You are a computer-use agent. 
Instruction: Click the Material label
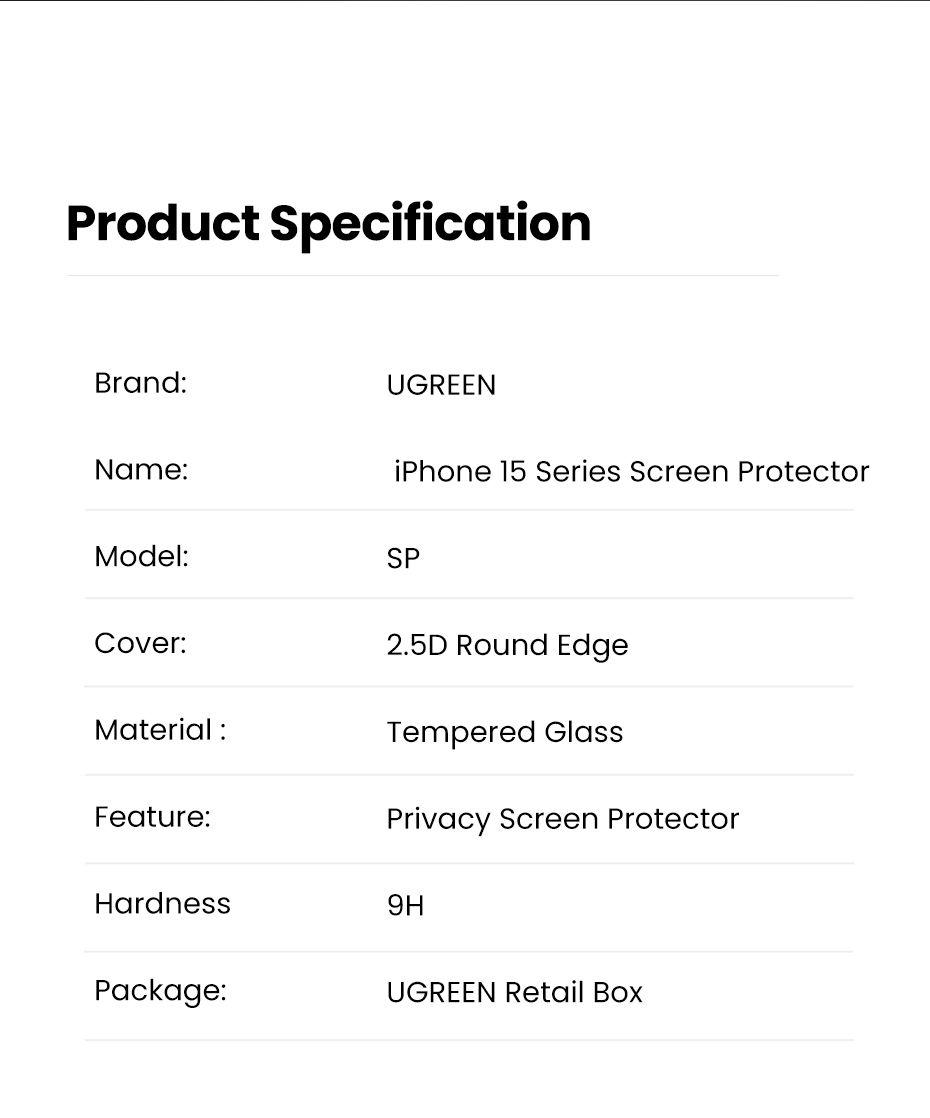(160, 731)
